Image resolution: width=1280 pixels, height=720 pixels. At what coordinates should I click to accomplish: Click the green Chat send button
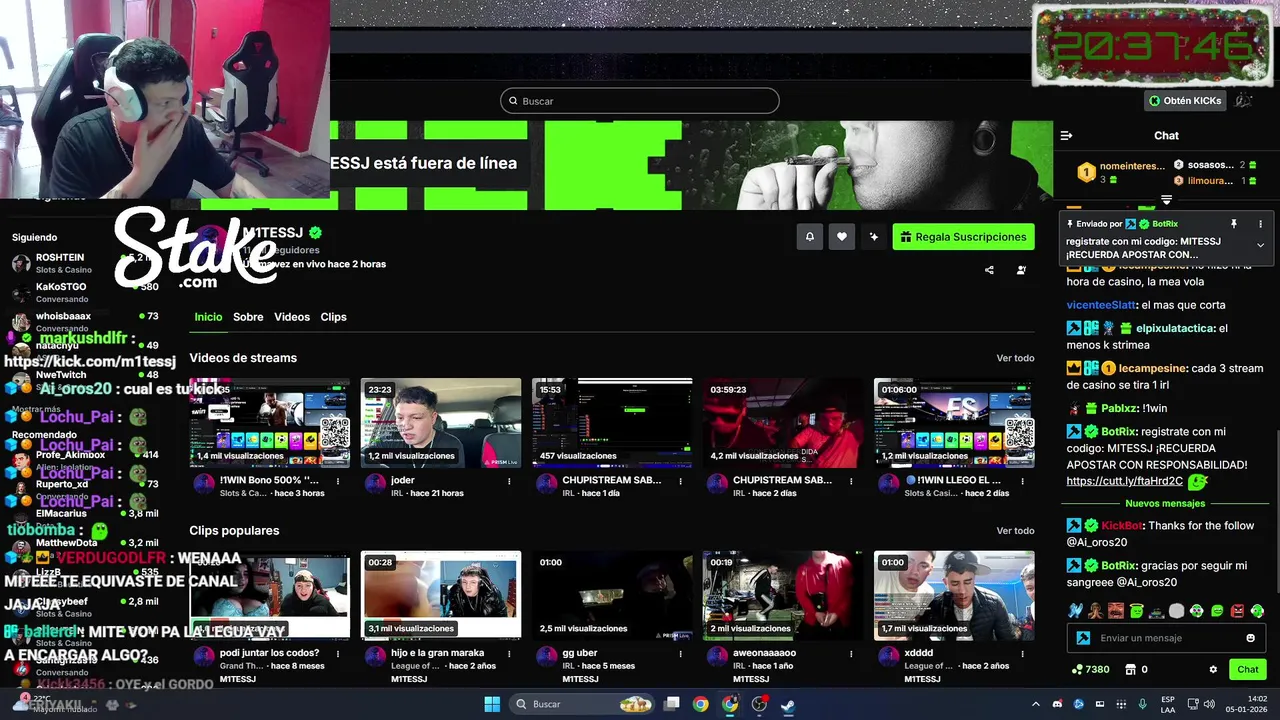(x=1248, y=670)
